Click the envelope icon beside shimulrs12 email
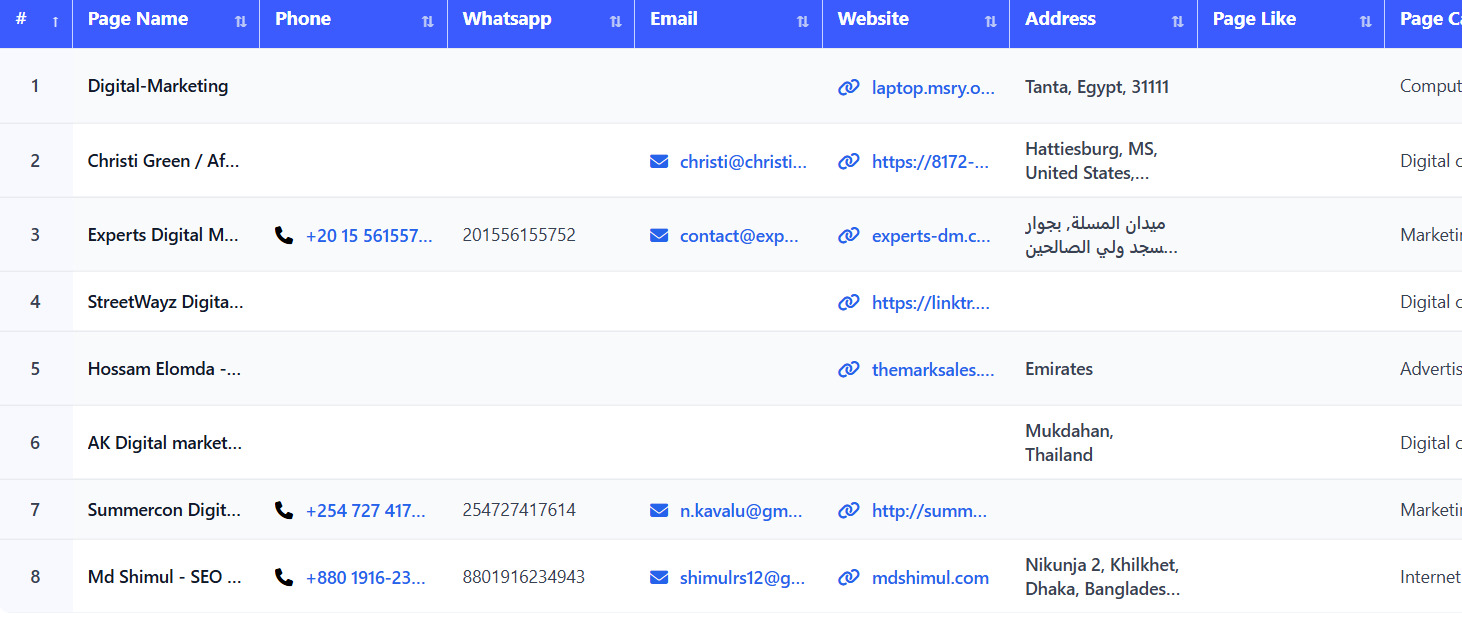1462x618 pixels. tap(659, 577)
